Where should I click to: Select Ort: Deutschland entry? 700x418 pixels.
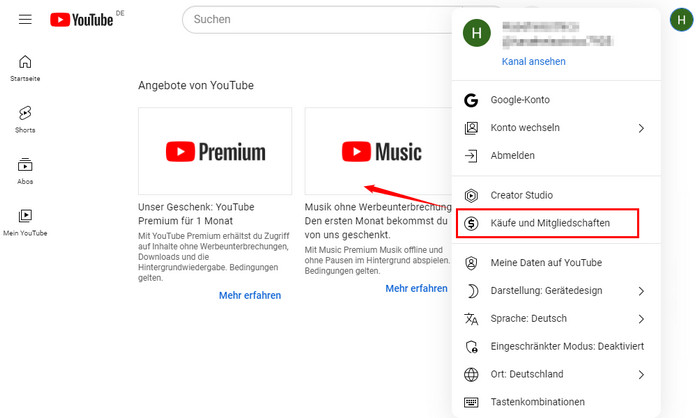tap(556, 374)
